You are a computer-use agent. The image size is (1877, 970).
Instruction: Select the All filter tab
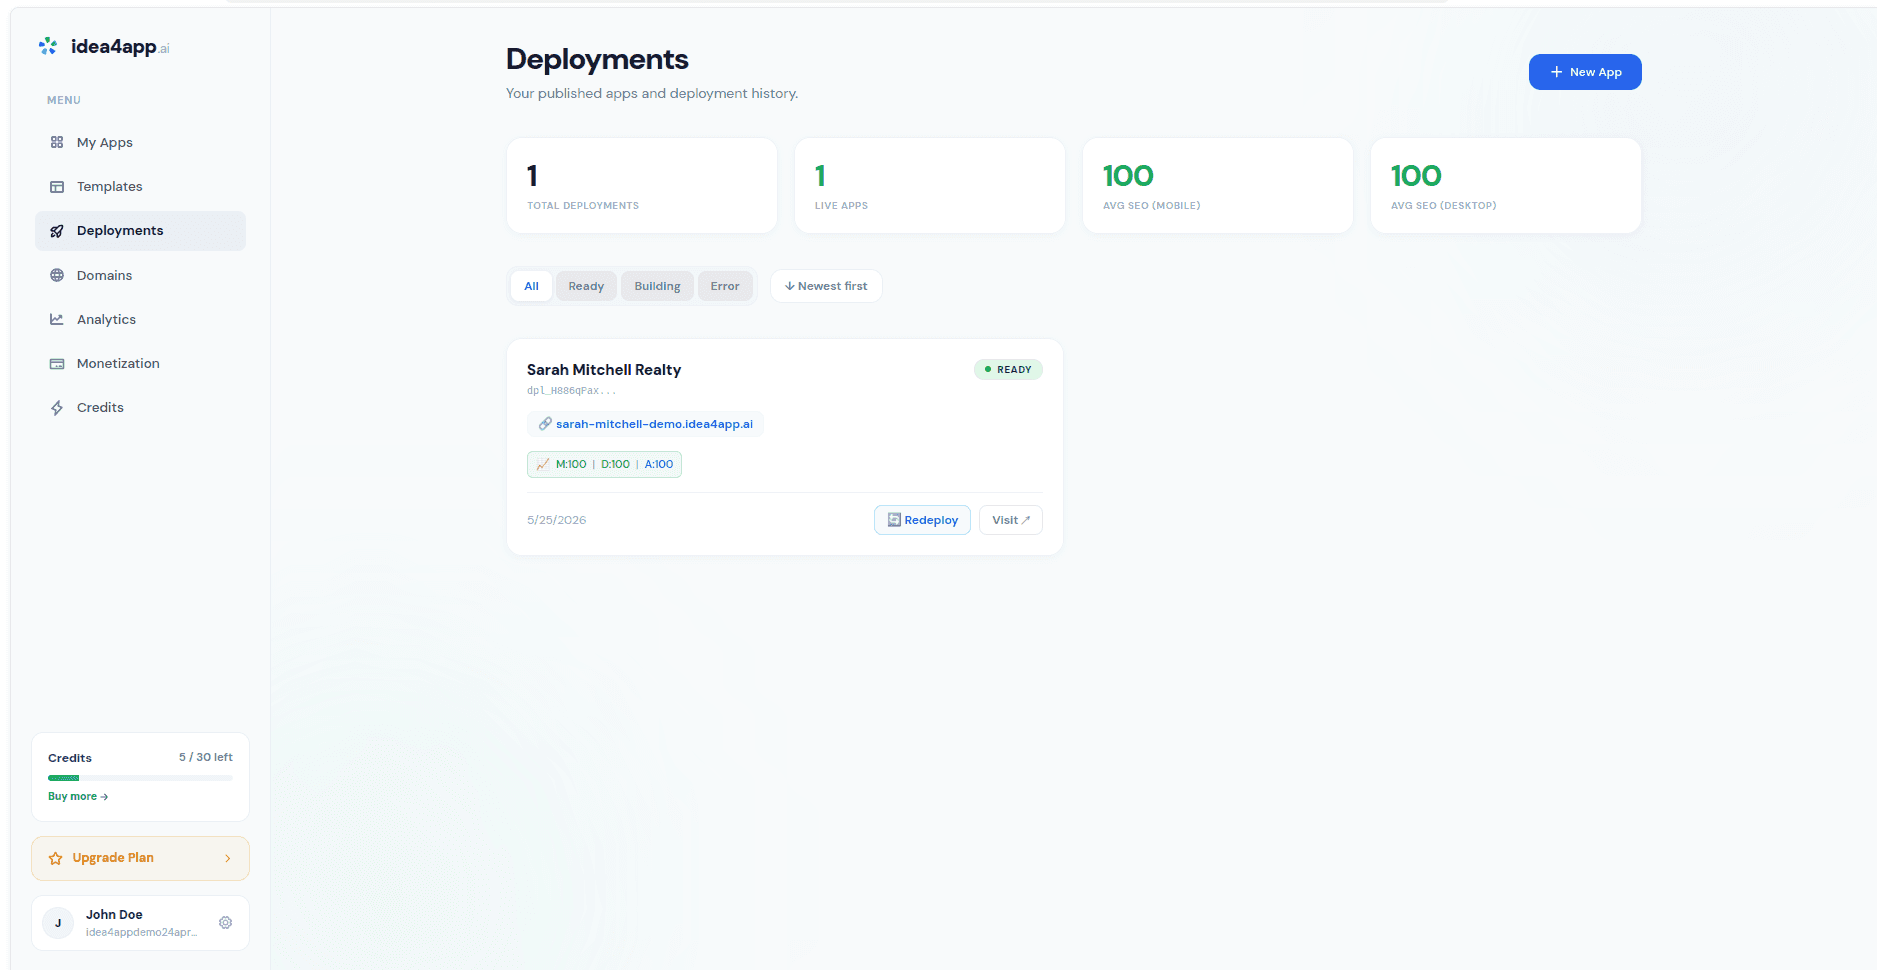(x=531, y=286)
